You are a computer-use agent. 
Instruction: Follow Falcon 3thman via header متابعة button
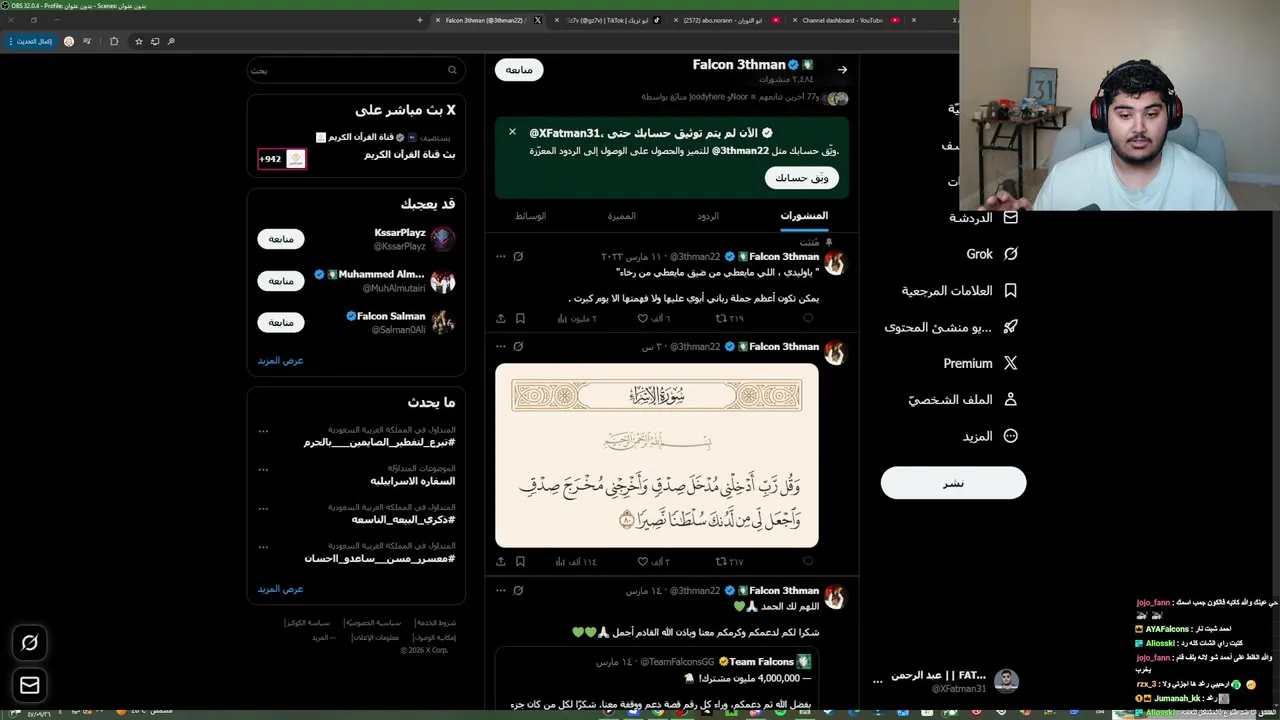pos(519,69)
